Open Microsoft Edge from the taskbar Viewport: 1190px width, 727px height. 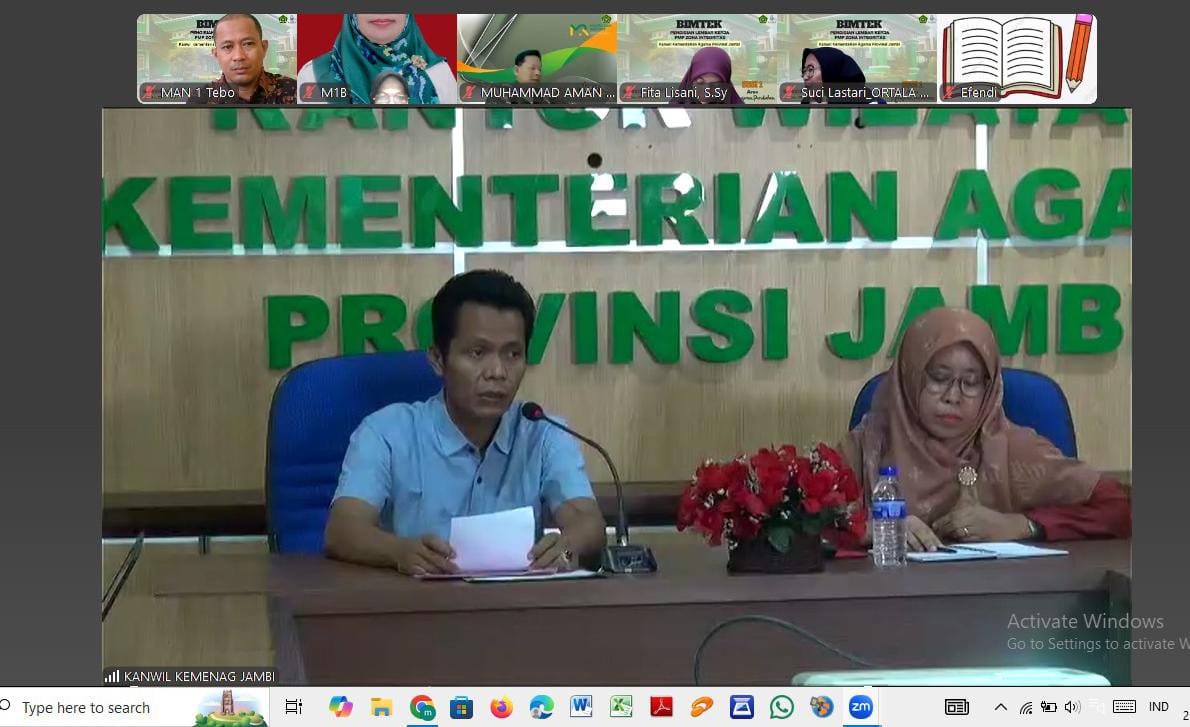pyautogui.click(x=541, y=707)
